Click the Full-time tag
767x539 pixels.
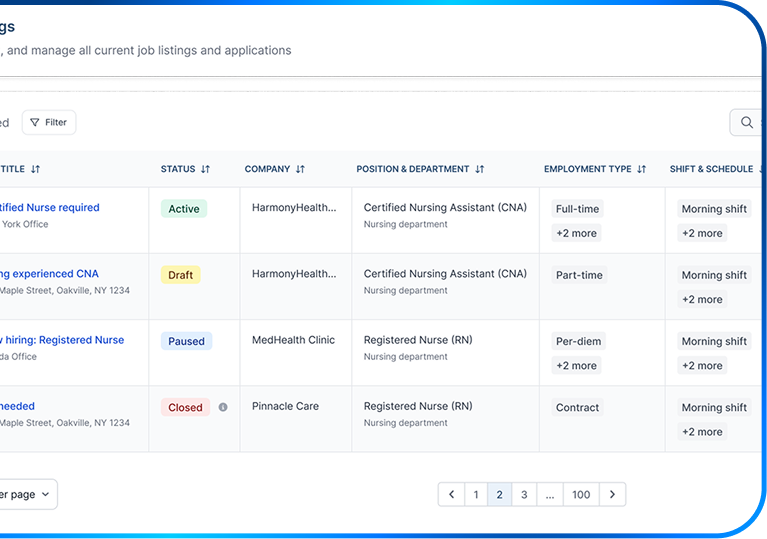[577, 209]
